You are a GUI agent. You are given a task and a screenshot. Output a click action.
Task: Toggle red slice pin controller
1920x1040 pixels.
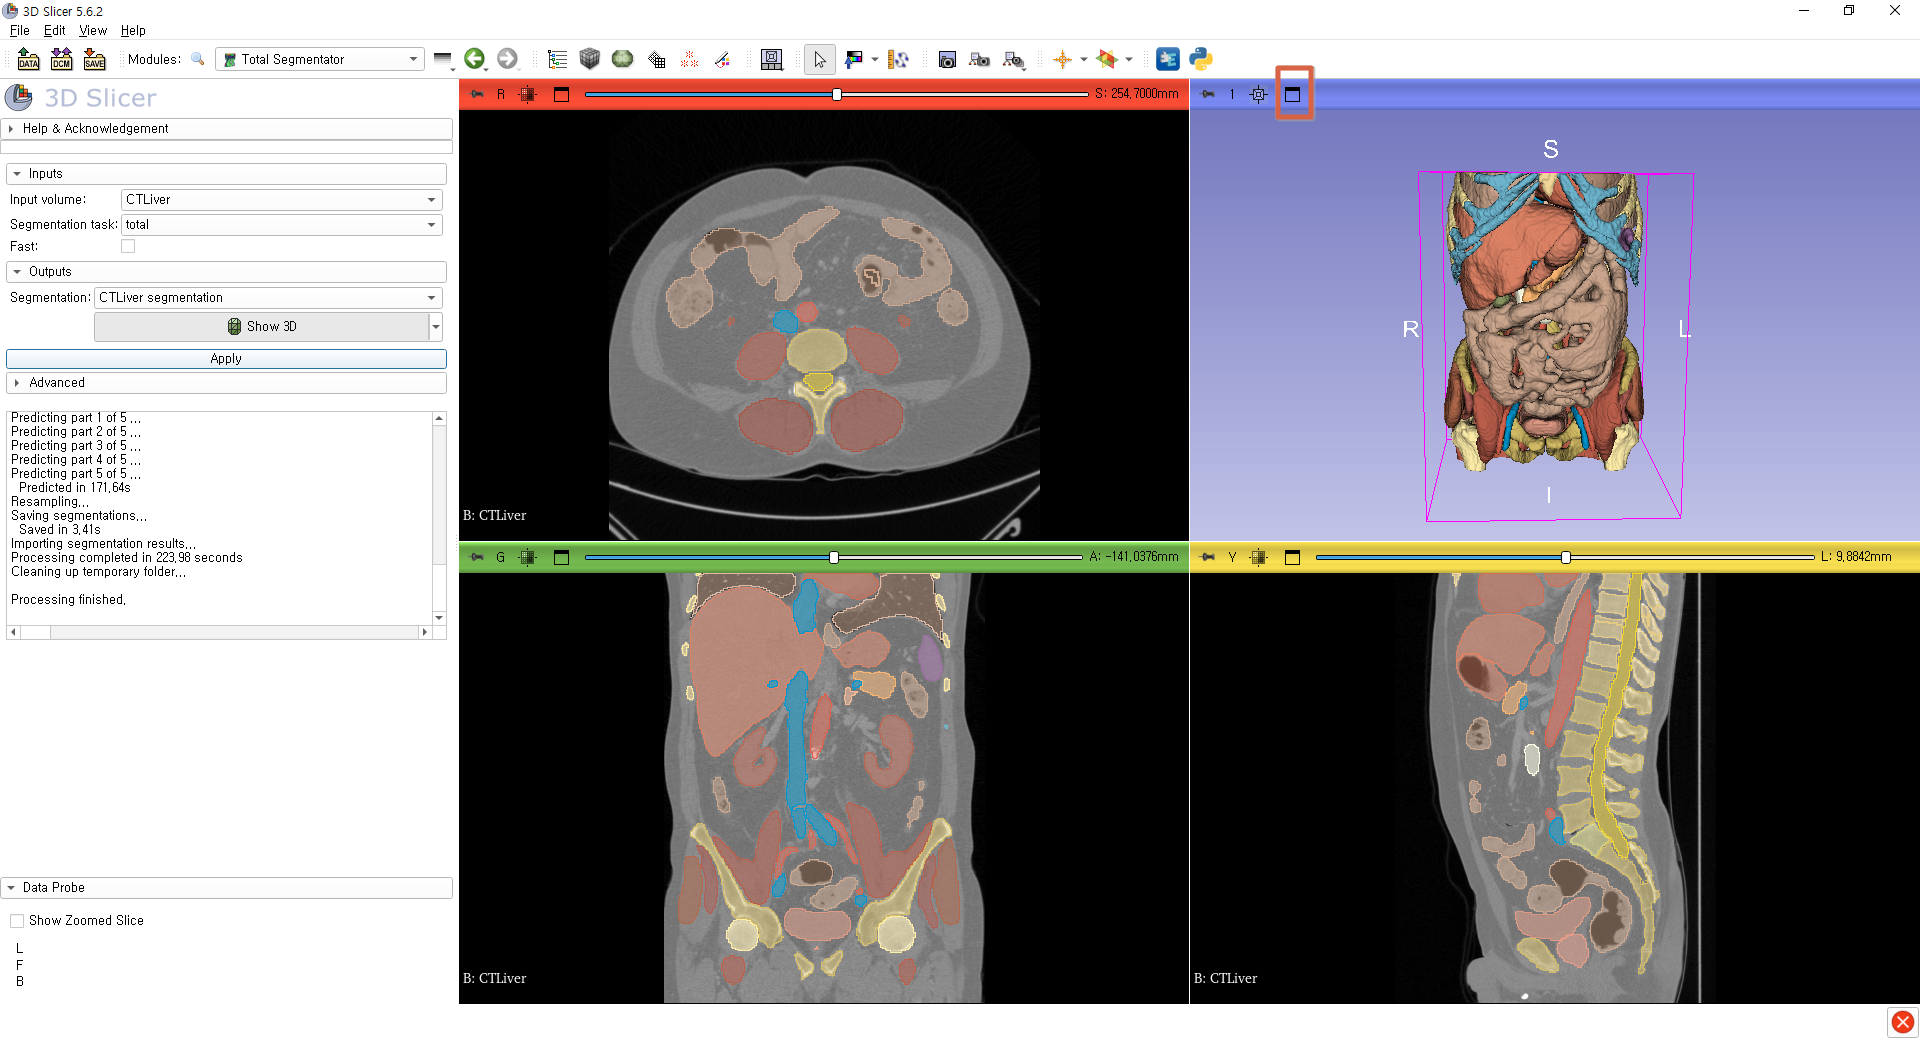click(477, 95)
